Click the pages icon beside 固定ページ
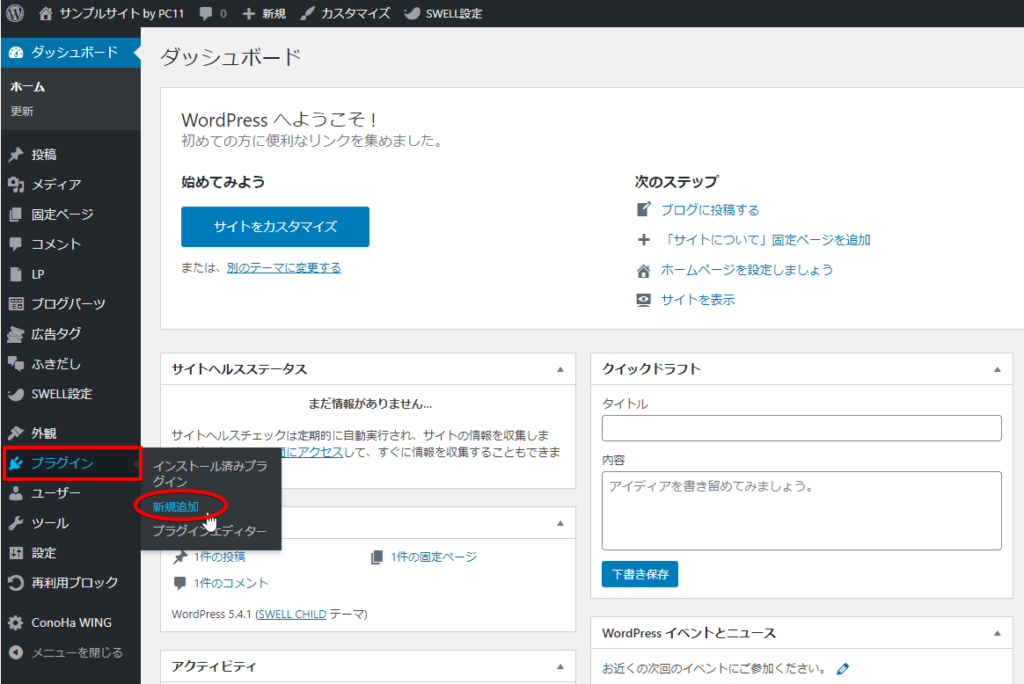Viewport: 1024px width, 684px height. 16,214
